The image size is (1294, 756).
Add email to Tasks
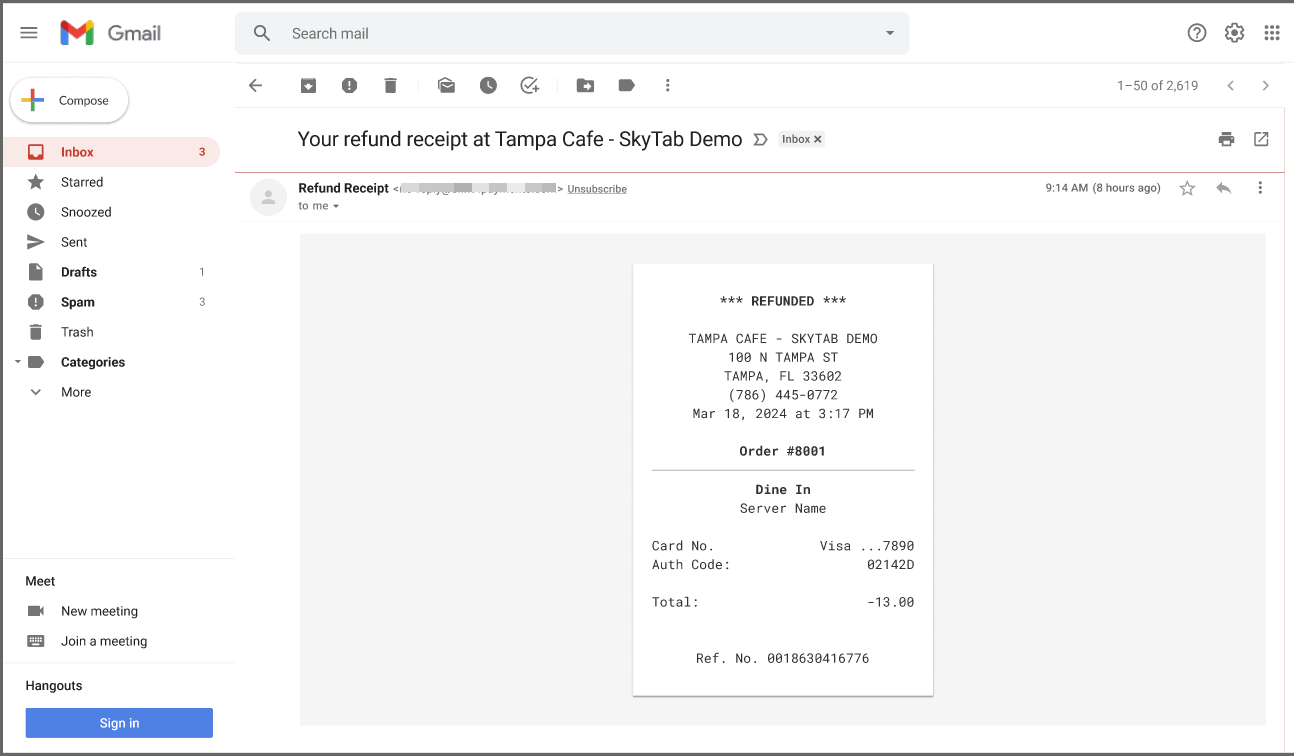point(530,86)
